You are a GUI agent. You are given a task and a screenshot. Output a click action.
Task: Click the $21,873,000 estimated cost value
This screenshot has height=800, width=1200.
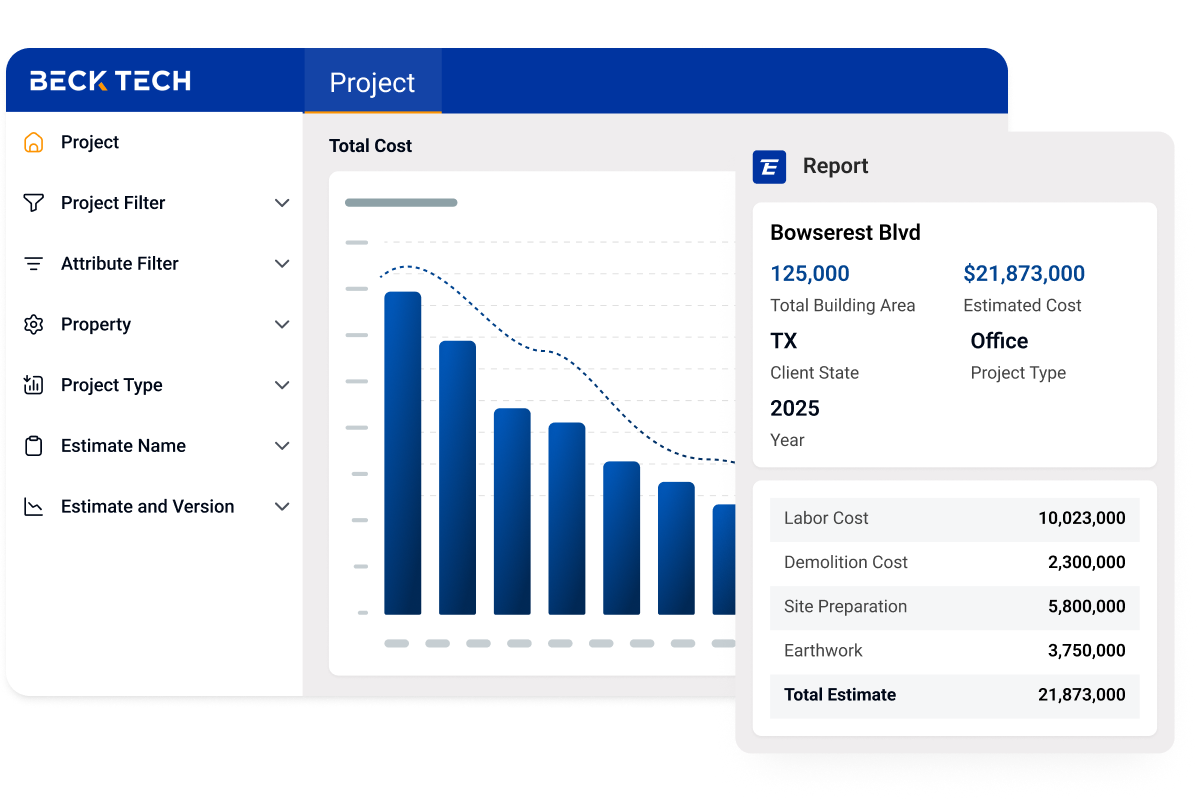click(x=1024, y=274)
